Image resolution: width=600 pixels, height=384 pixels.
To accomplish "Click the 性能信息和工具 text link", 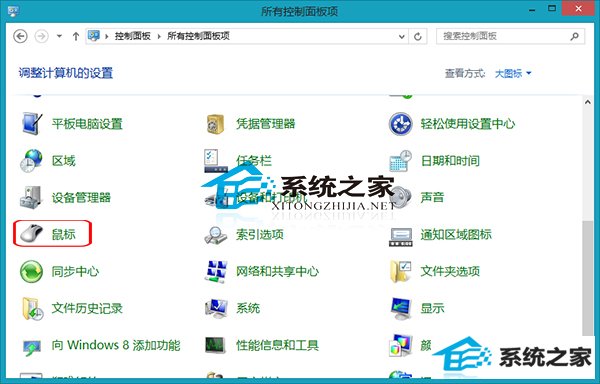I will (x=277, y=345).
